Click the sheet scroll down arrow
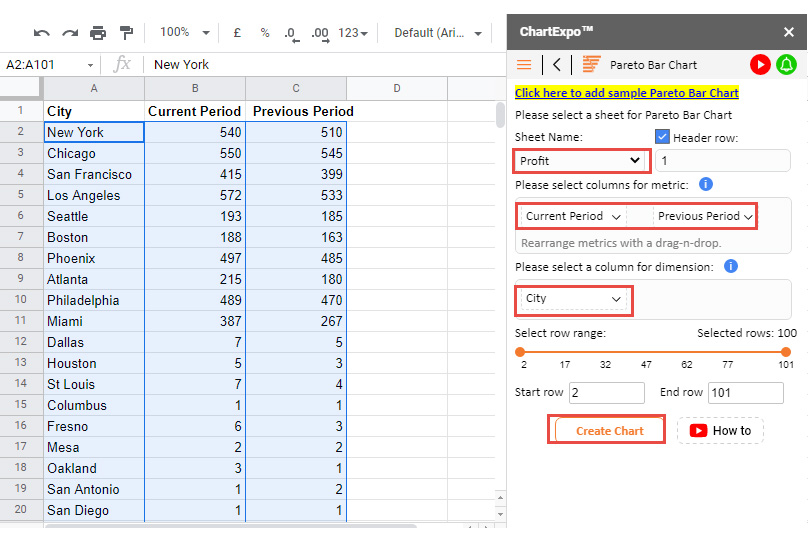Image resolution: width=808 pixels, height=542 pixels. click(x=500, y=514)
